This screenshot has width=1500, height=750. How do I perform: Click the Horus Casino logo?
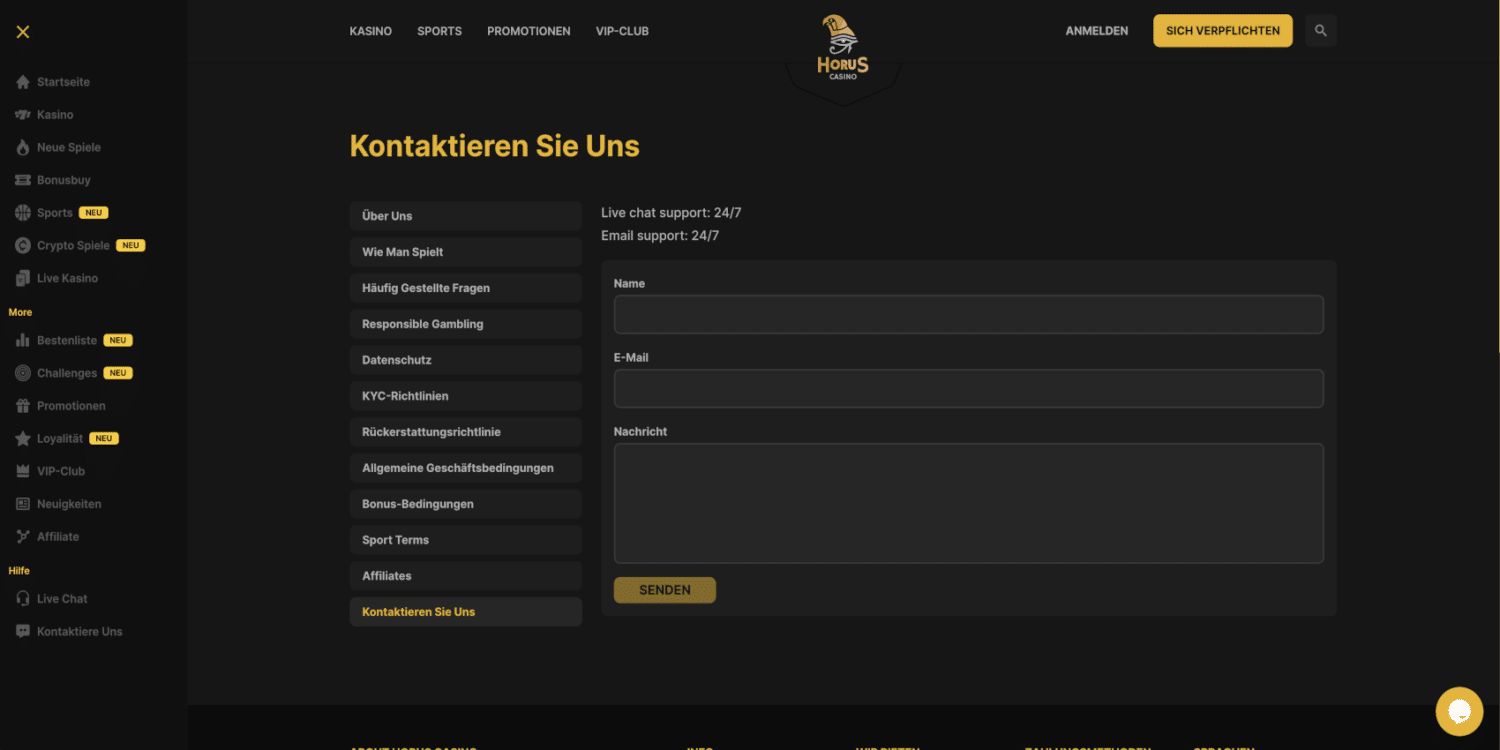(843, 48)
